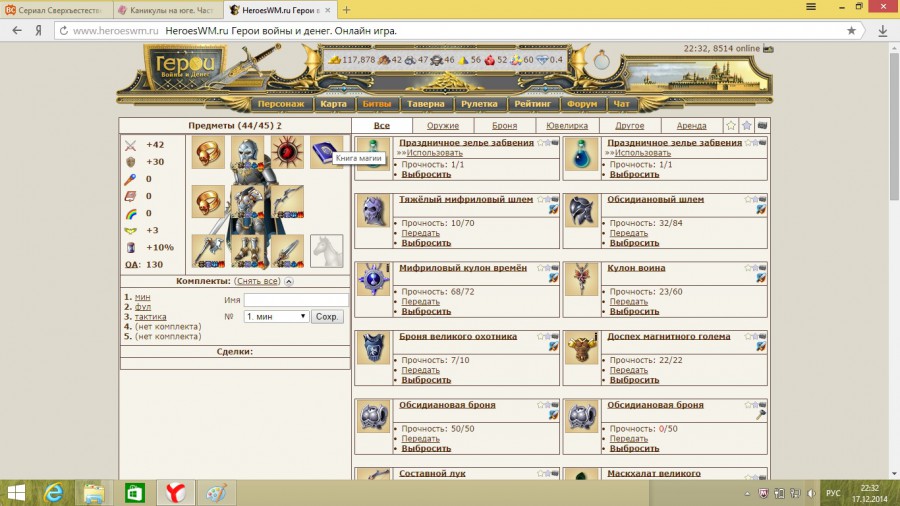Open the Персонаж menu in the game navigation

coord(281,104)
